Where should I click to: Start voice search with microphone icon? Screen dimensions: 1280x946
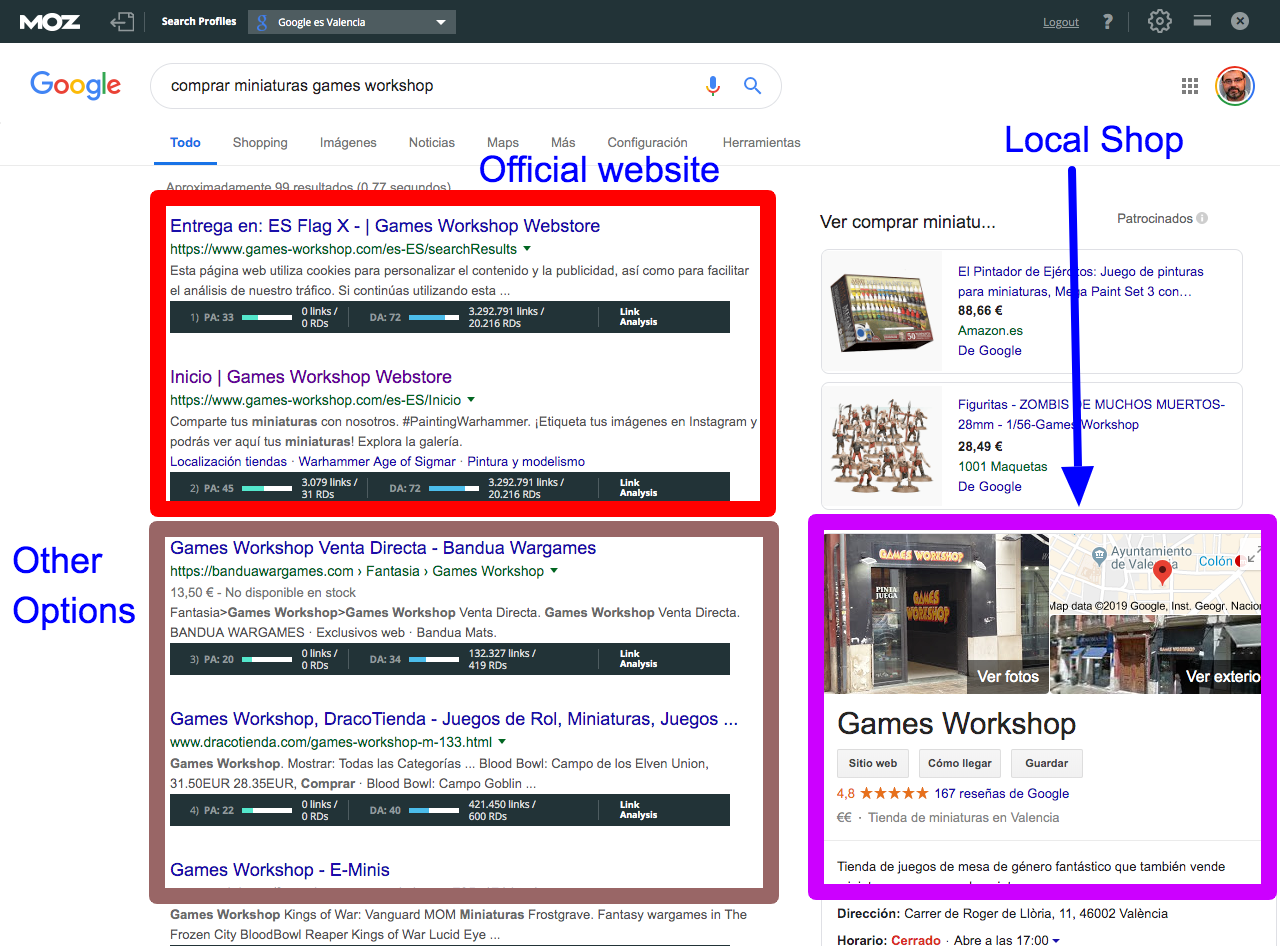click(x=713, y=86)
